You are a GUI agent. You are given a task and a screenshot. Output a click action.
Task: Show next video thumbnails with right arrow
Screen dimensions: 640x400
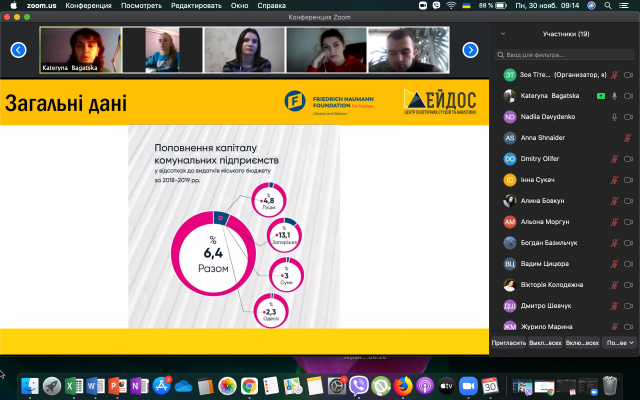470,50
